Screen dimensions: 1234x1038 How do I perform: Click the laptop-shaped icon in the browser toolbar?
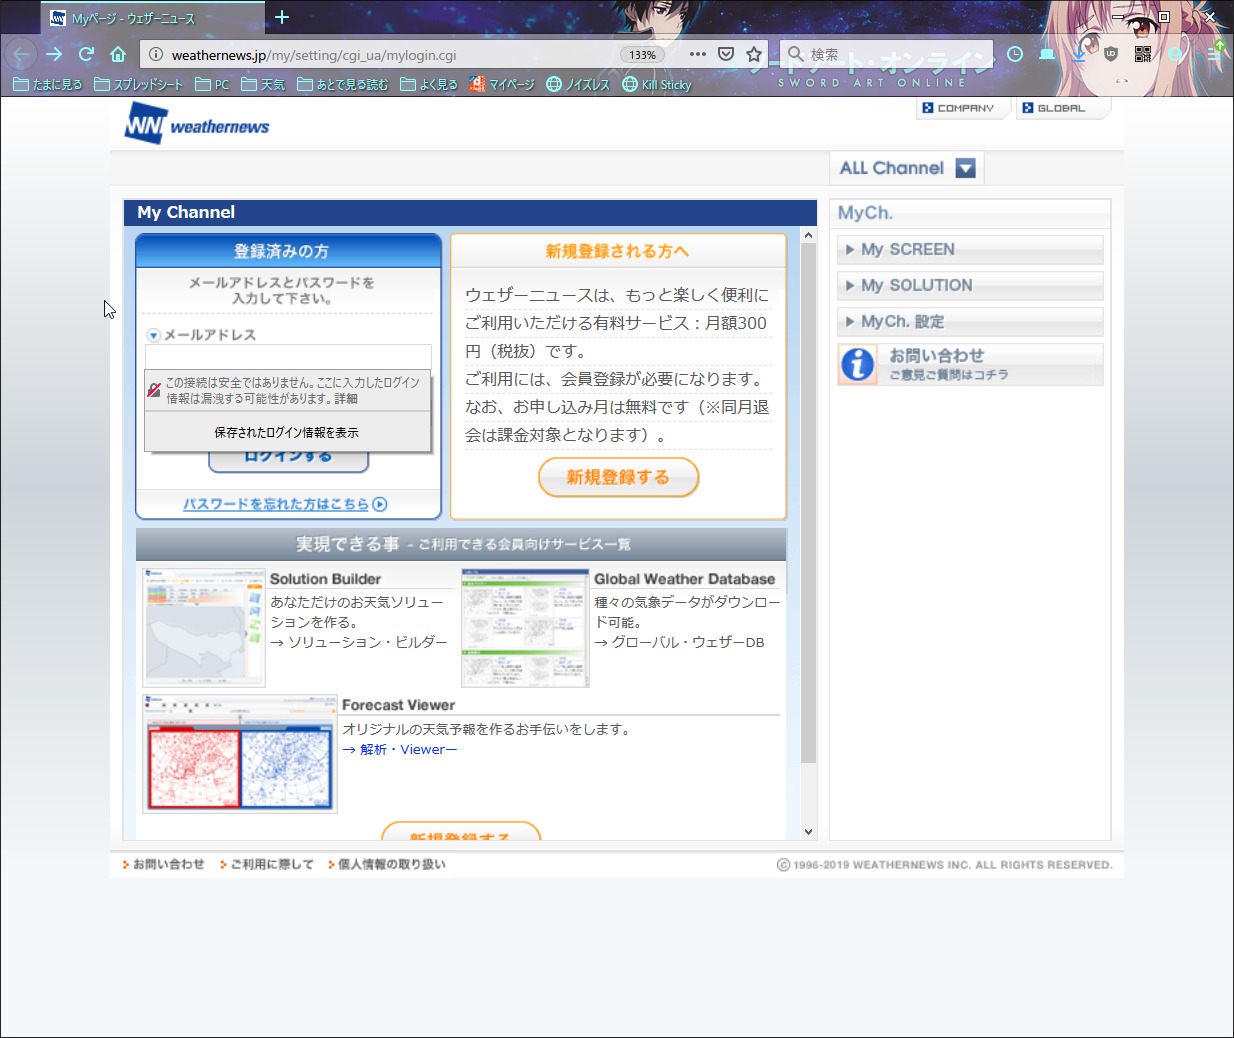pyautogui.click(x=1047, y=54)
